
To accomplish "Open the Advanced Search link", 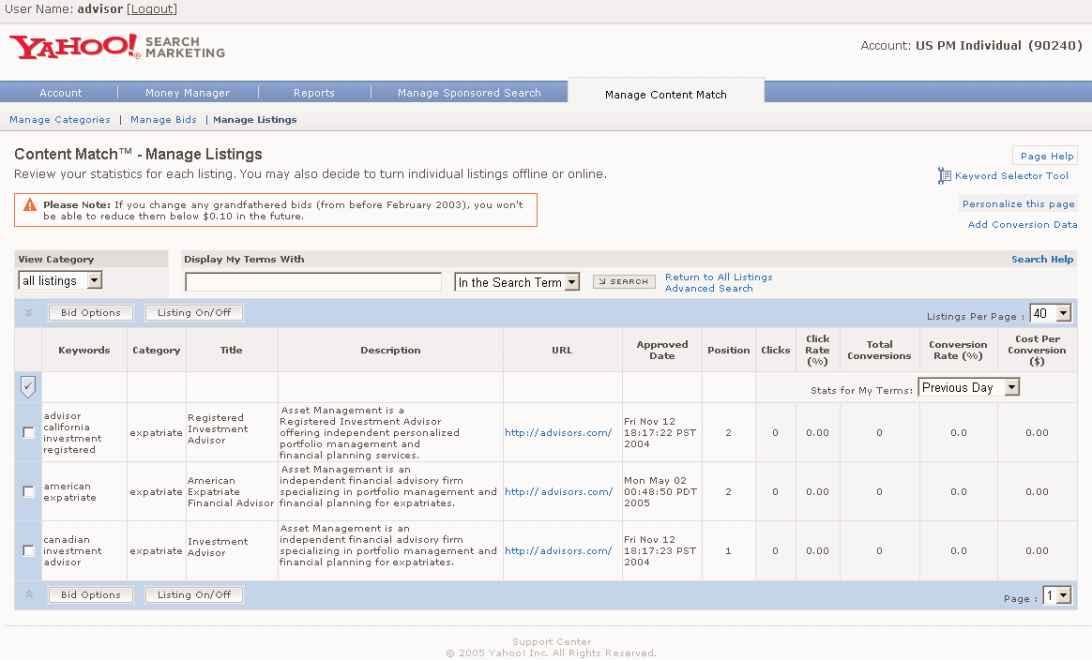I will coord(708,288).
